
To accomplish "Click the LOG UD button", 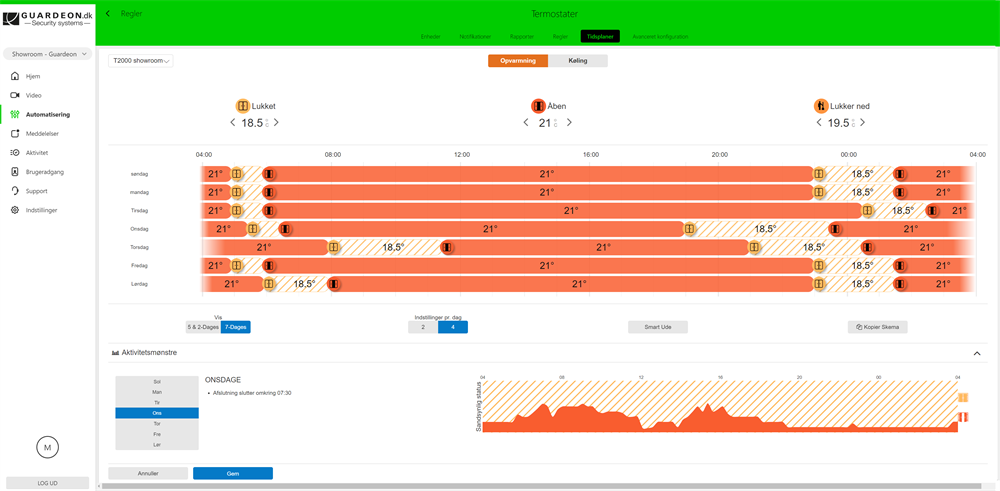I will pyautogui.click(x=47, y=483).
